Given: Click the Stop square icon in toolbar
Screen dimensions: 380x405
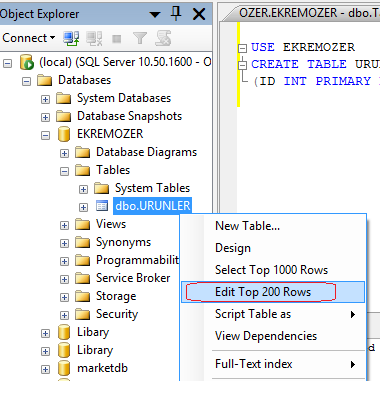Looking at the screenshot, I should click(117, 39).
